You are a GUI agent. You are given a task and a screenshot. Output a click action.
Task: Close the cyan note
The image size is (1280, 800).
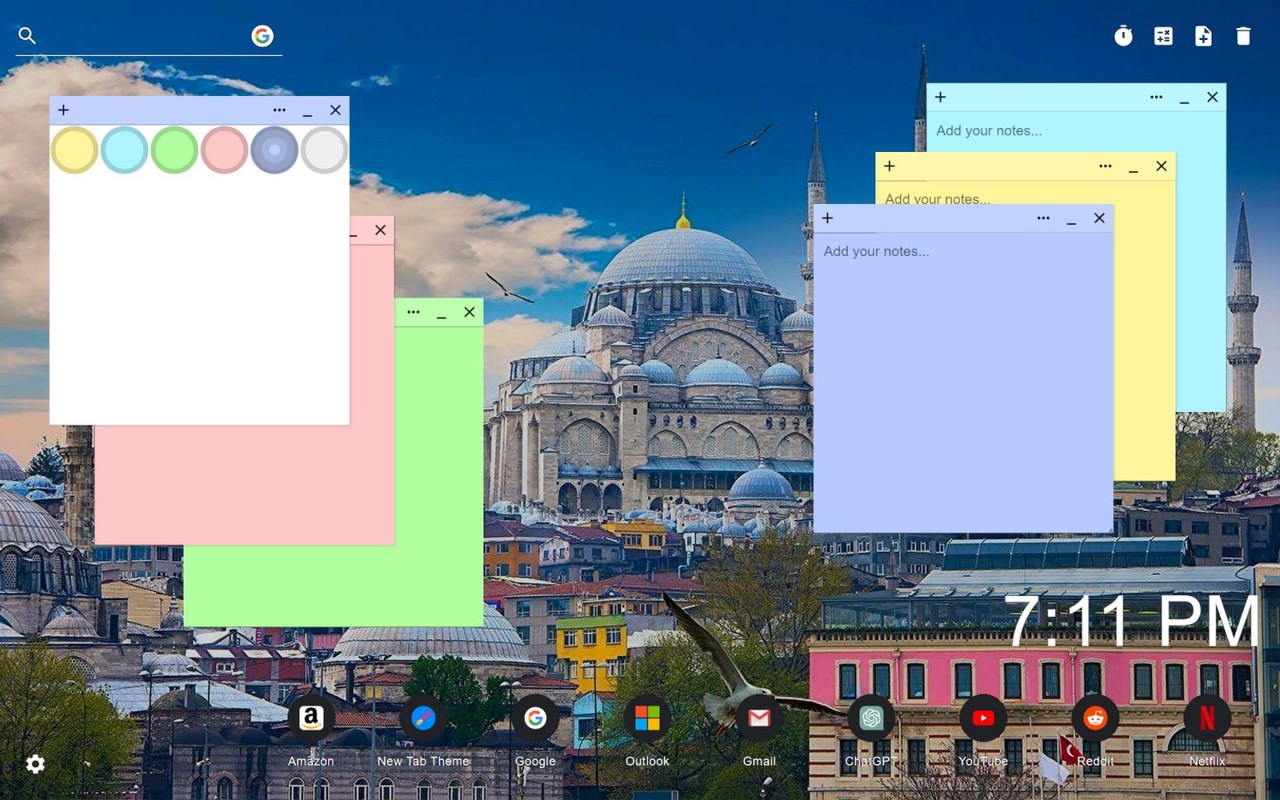[x=1212, y=97]
